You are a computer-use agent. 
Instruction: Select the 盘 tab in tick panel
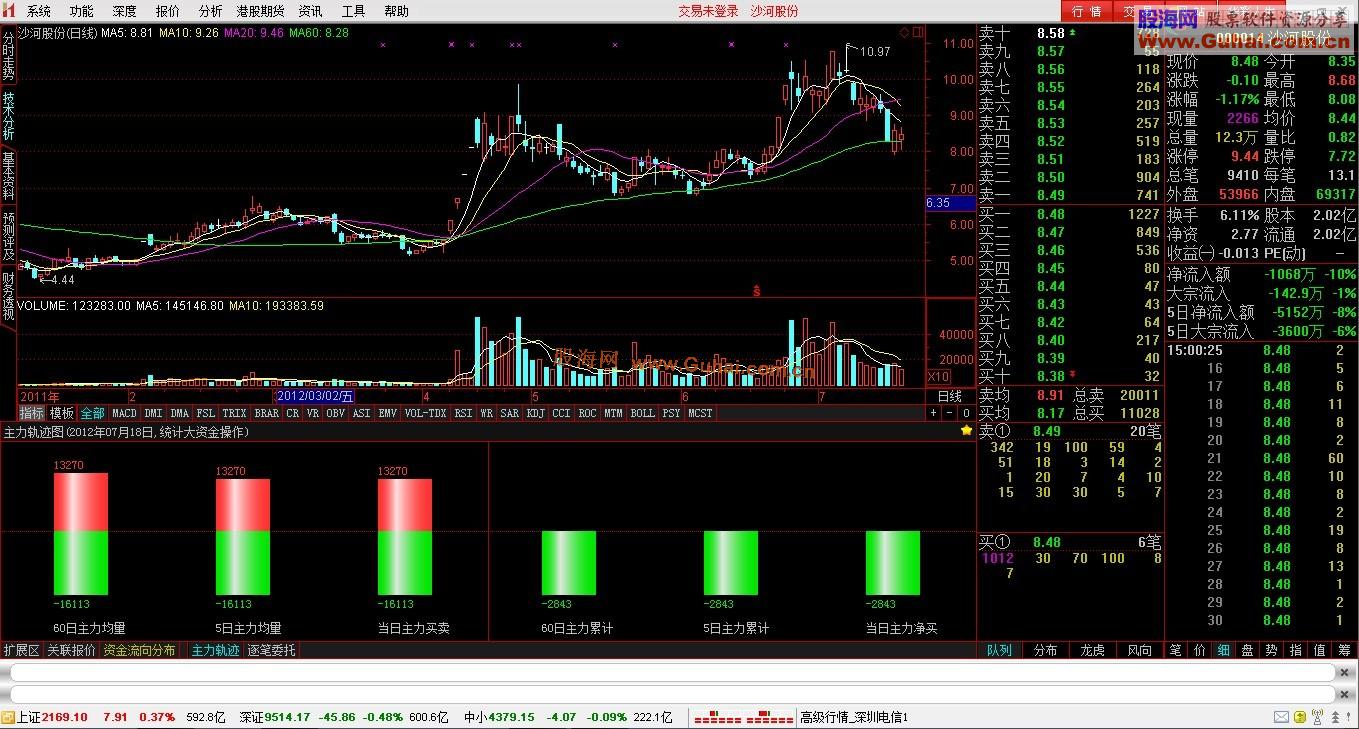pos(1248,650)
